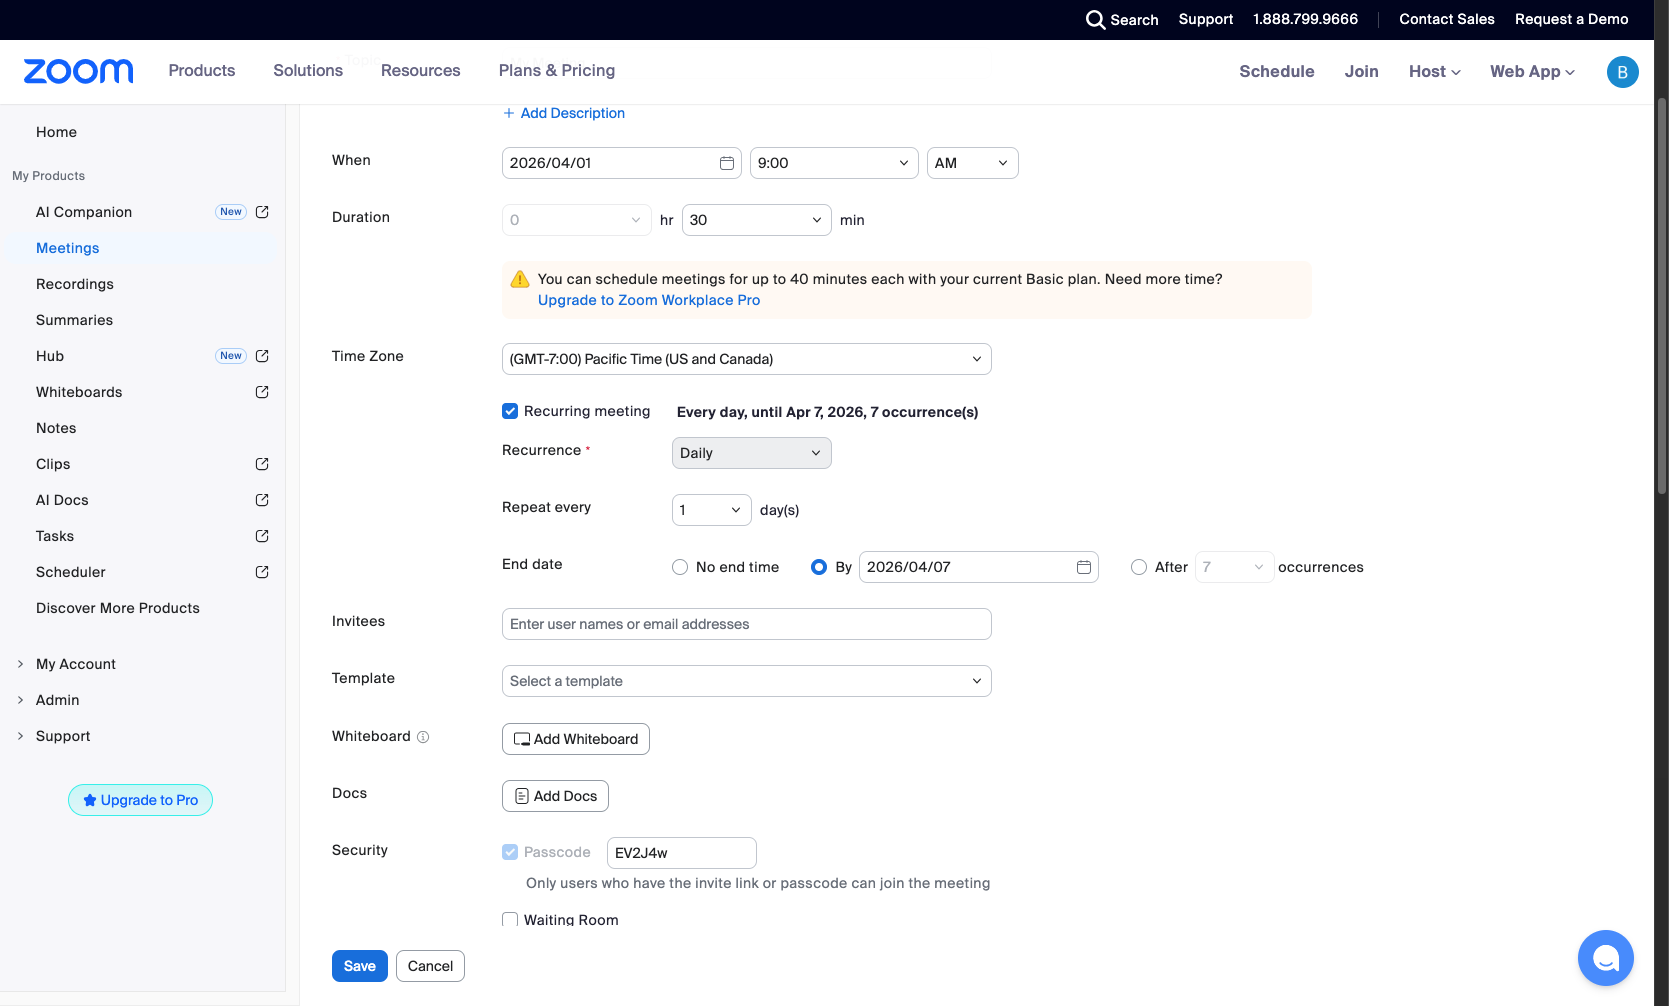This screenshot has height=1006, width=1669.
Task: Open the chat support bubble
Action: (1605, 958)
